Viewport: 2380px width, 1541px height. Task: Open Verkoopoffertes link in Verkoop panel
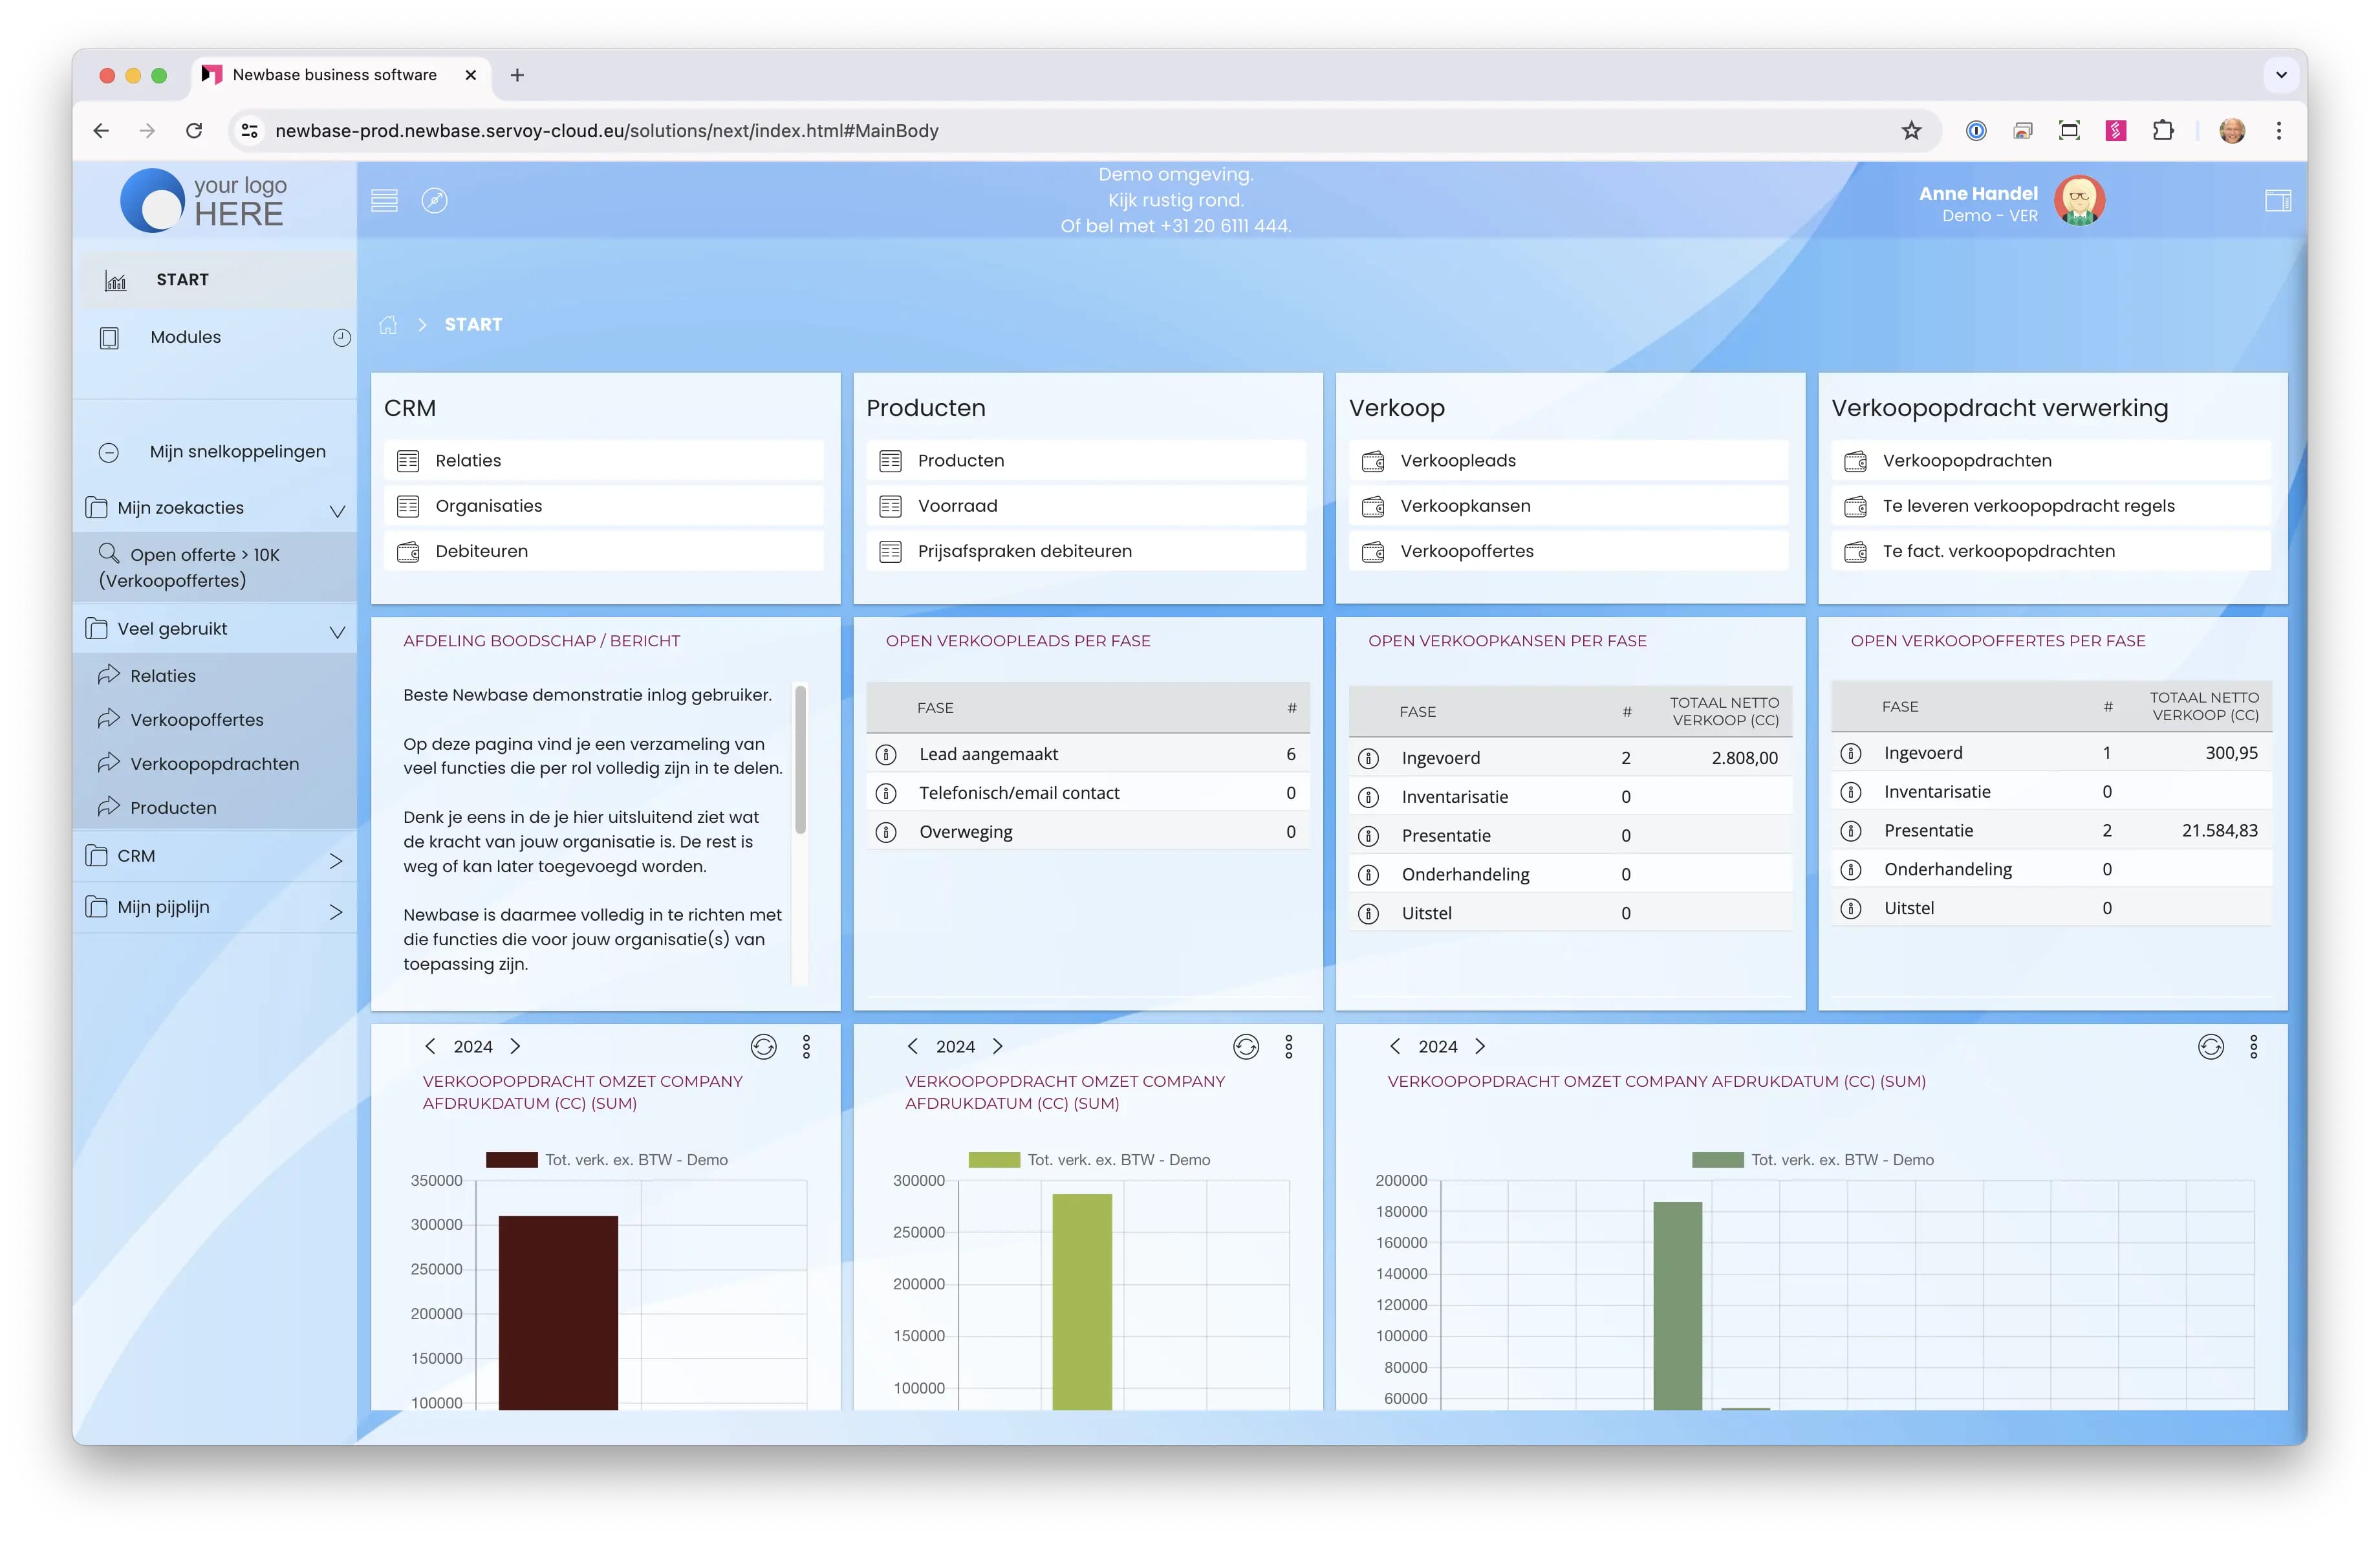[x=1466, y=551]
